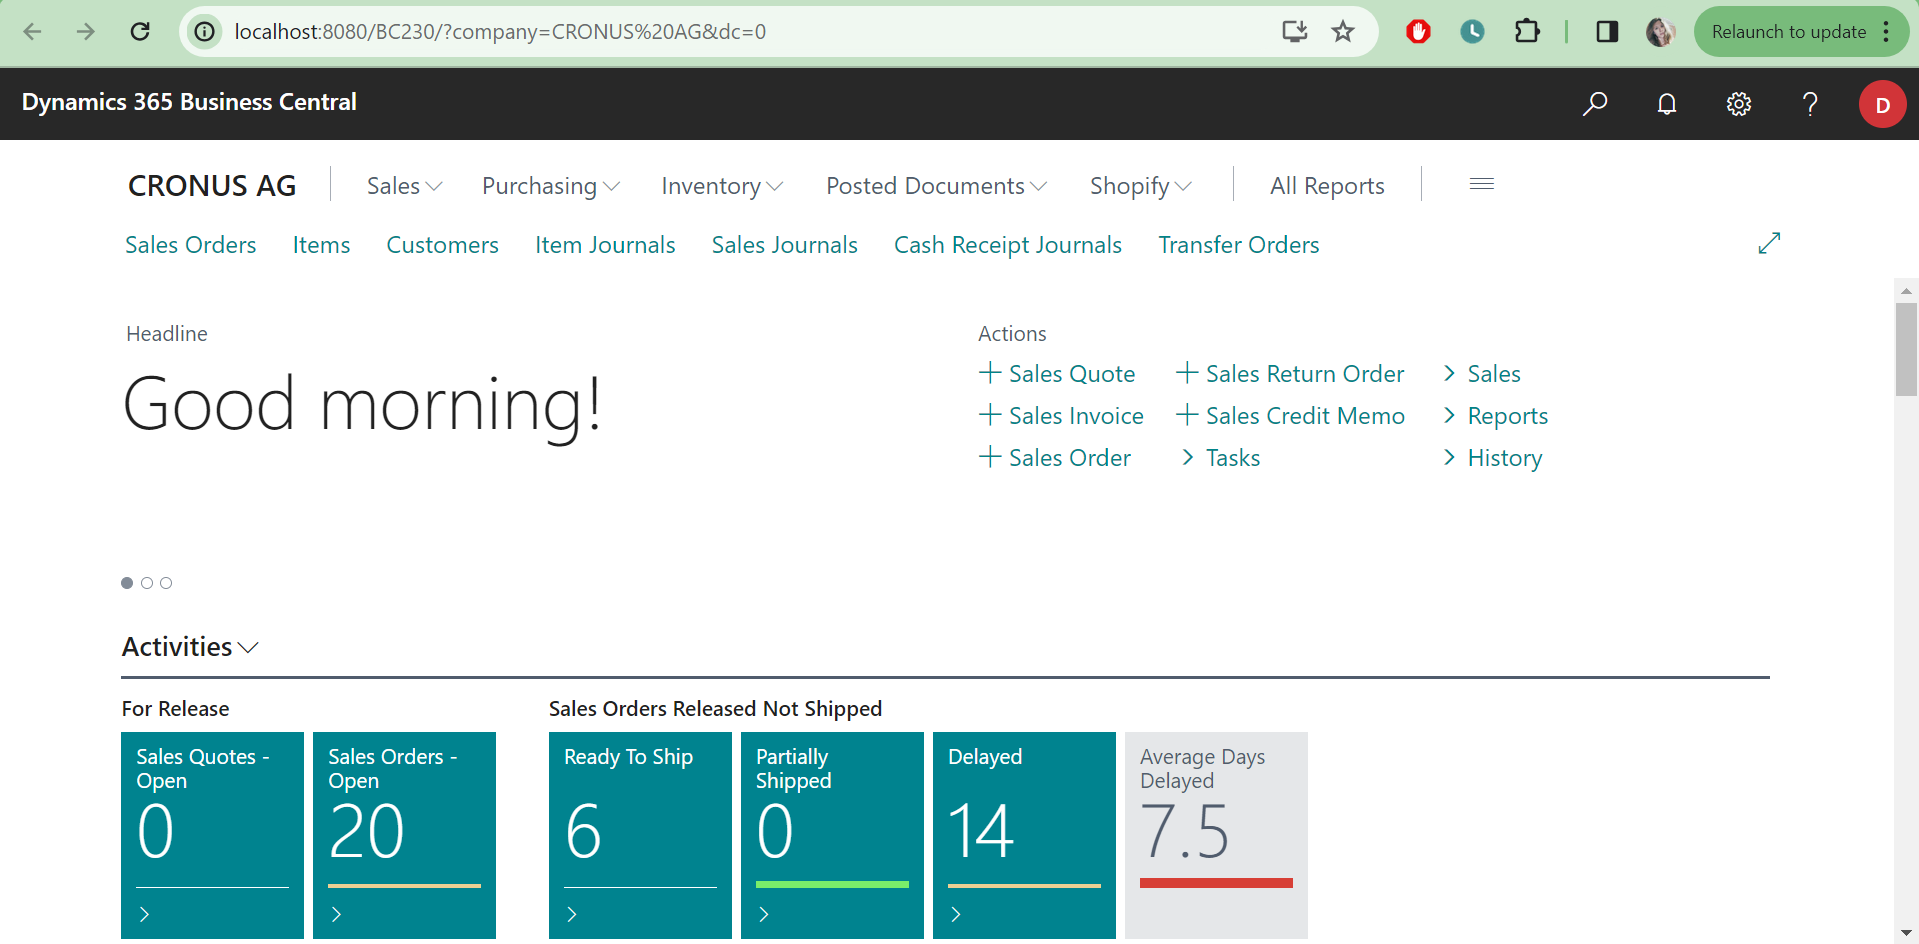Bookmark page with star icon
This screenshot has width=1919, height=944.
click(x=1343, y=32)
